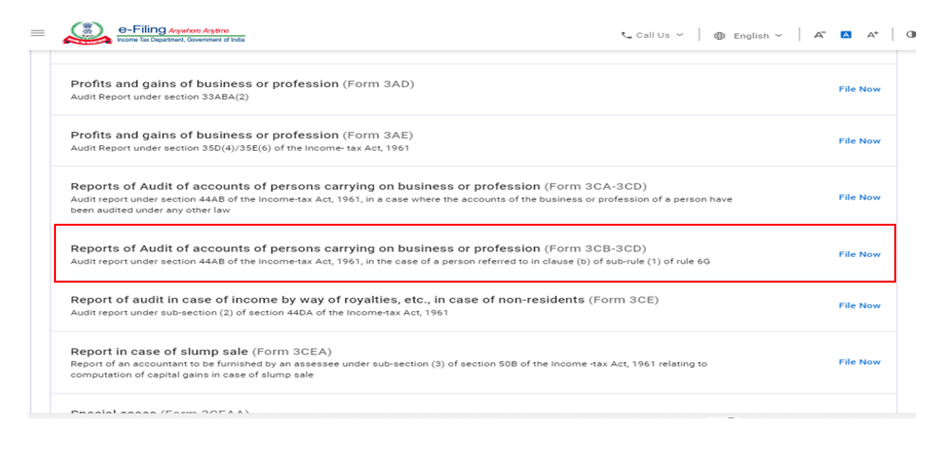File Now for Form 3CB-3CD
The width and height of the screenshot is (936, 460).
[x=859, y=254]
